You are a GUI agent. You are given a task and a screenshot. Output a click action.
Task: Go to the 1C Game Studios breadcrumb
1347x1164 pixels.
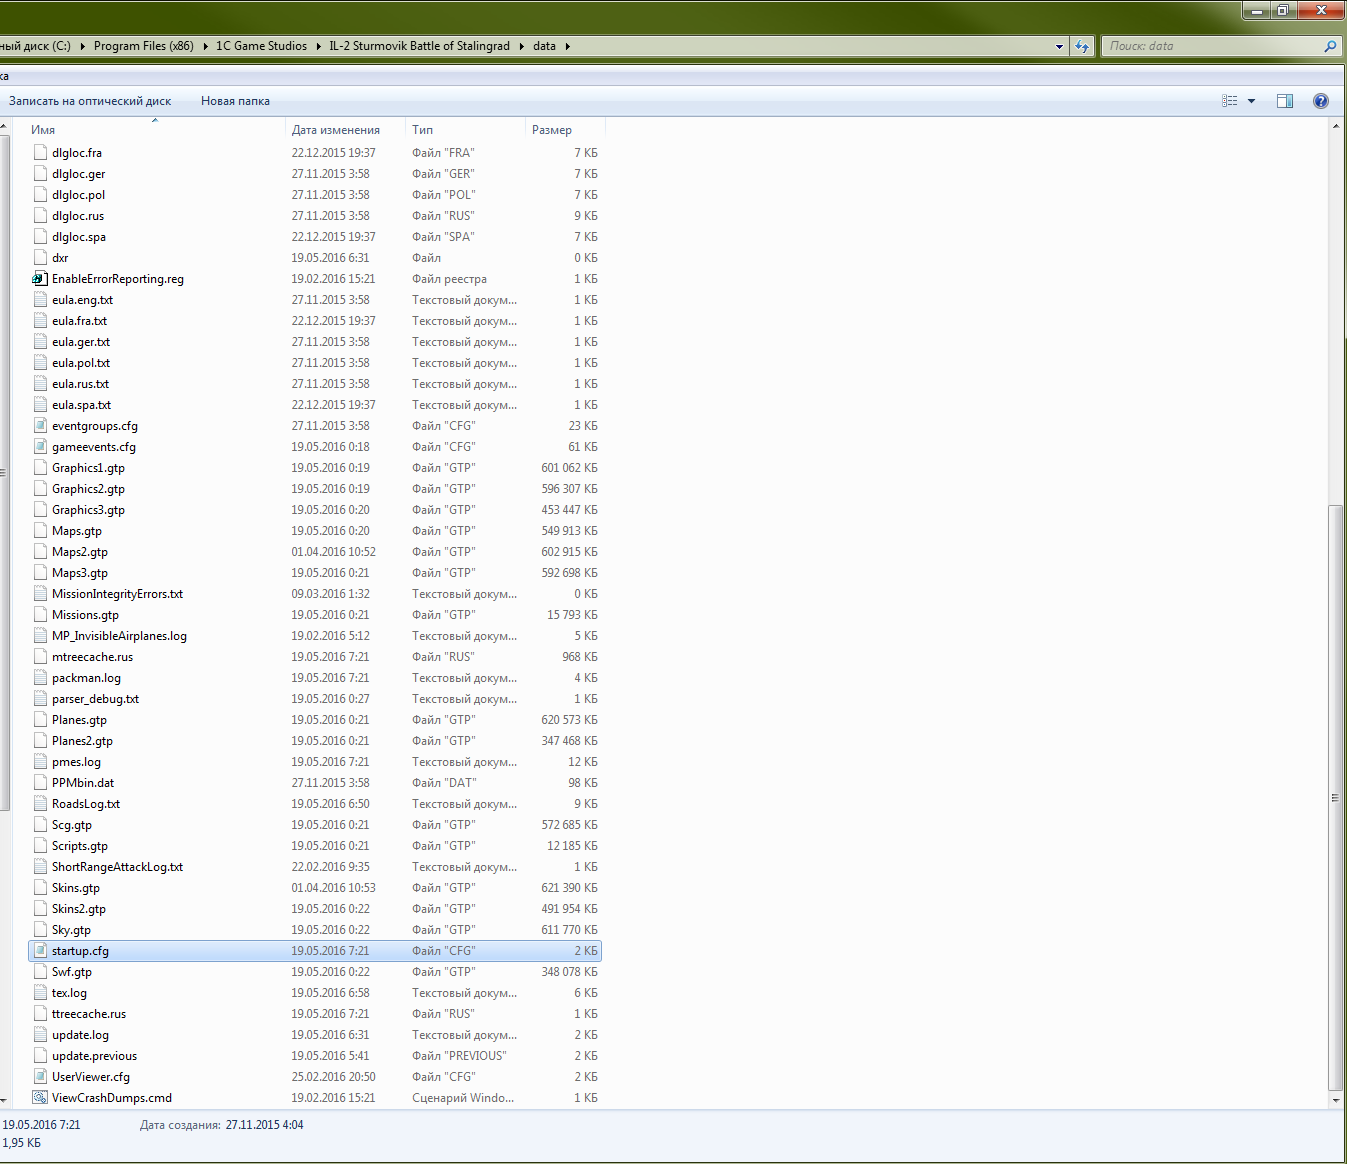point(261,46)
